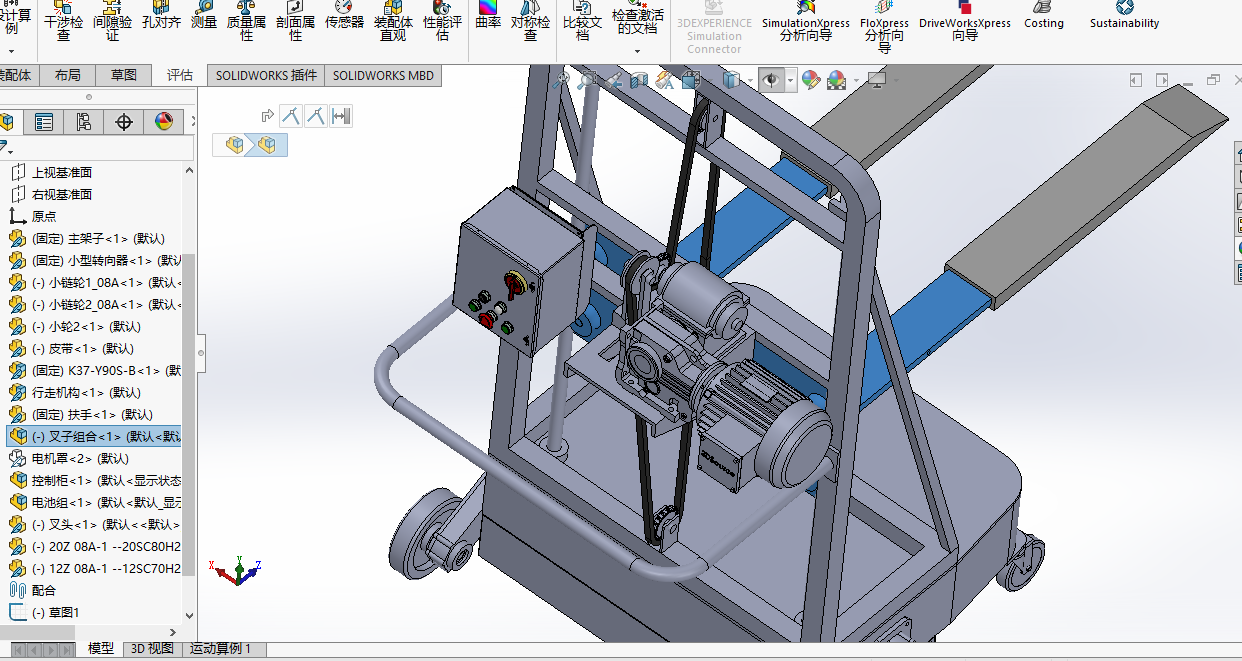The width and height of the screenshot is (1242, 661).
Task: Select 皮带<1> belt component
Action: pos(83,348)
